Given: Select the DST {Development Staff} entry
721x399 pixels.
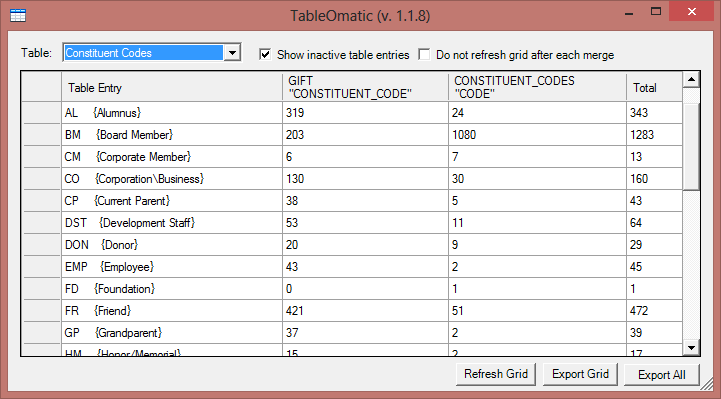Looking at the screenshot, I should click(172, 223).
